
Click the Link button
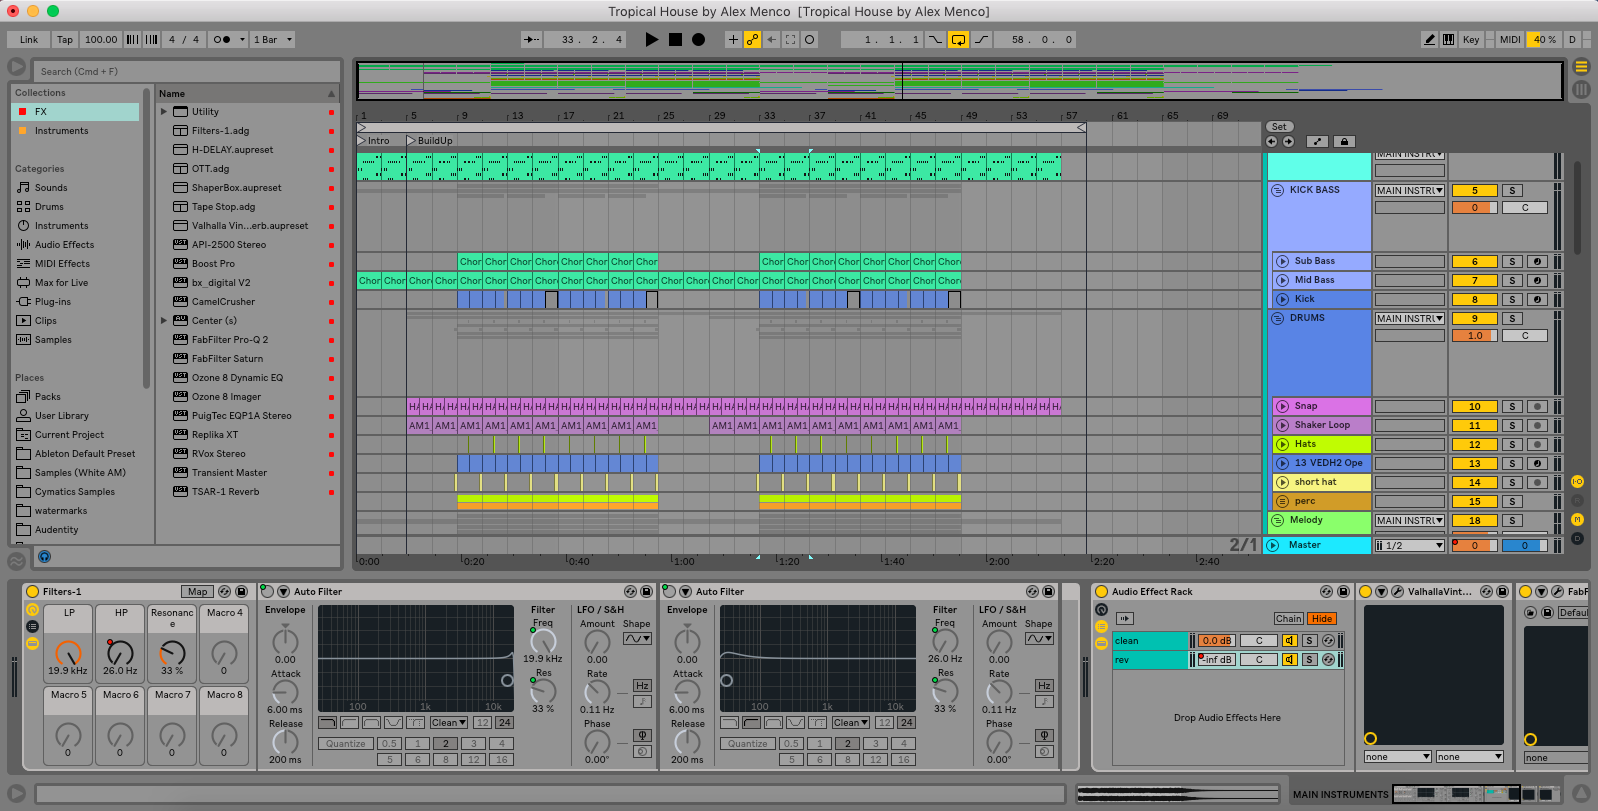29,40
